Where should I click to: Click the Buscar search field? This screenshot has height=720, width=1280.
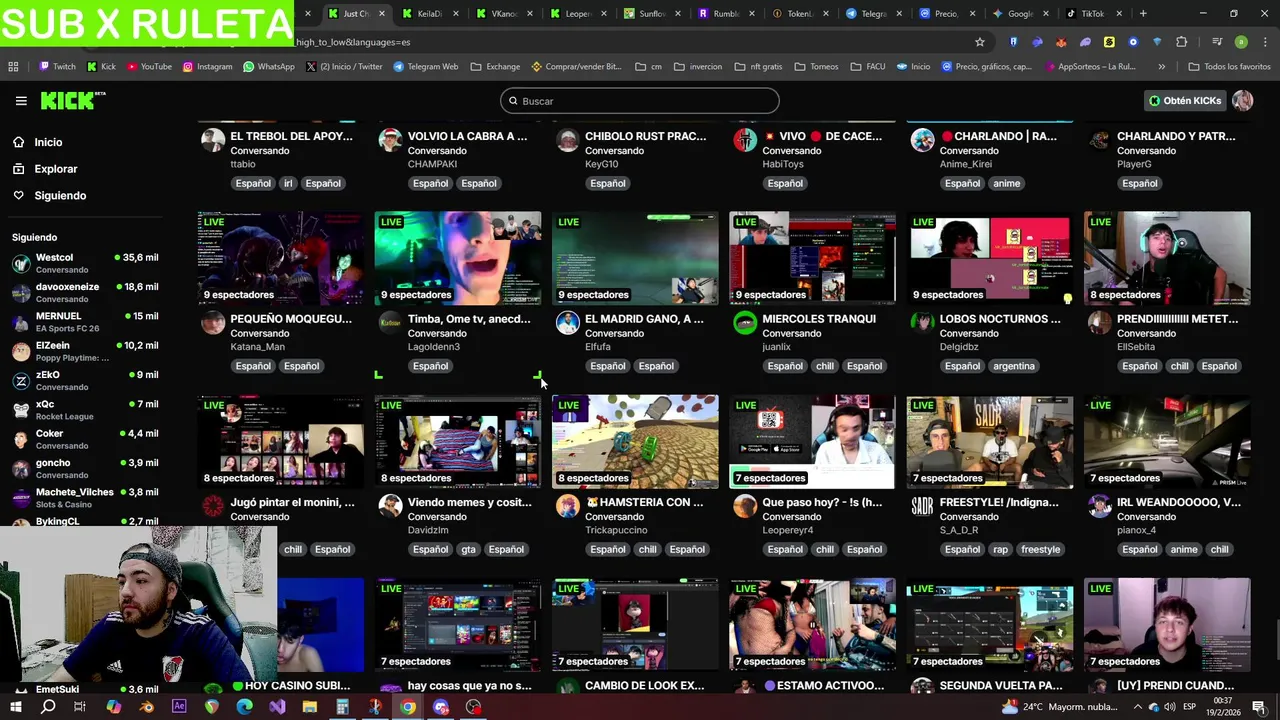639,101
